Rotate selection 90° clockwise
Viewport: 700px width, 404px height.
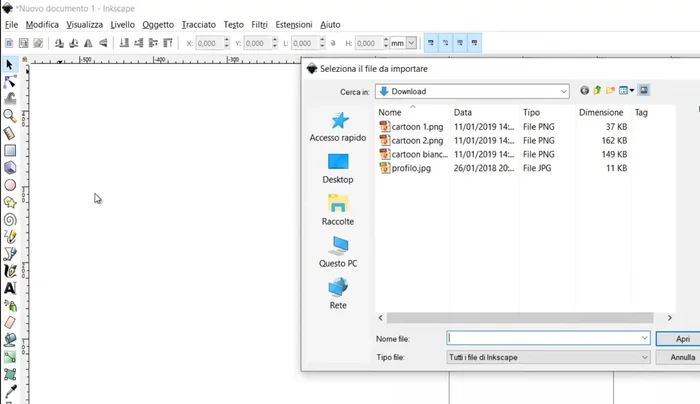(74, 43)
